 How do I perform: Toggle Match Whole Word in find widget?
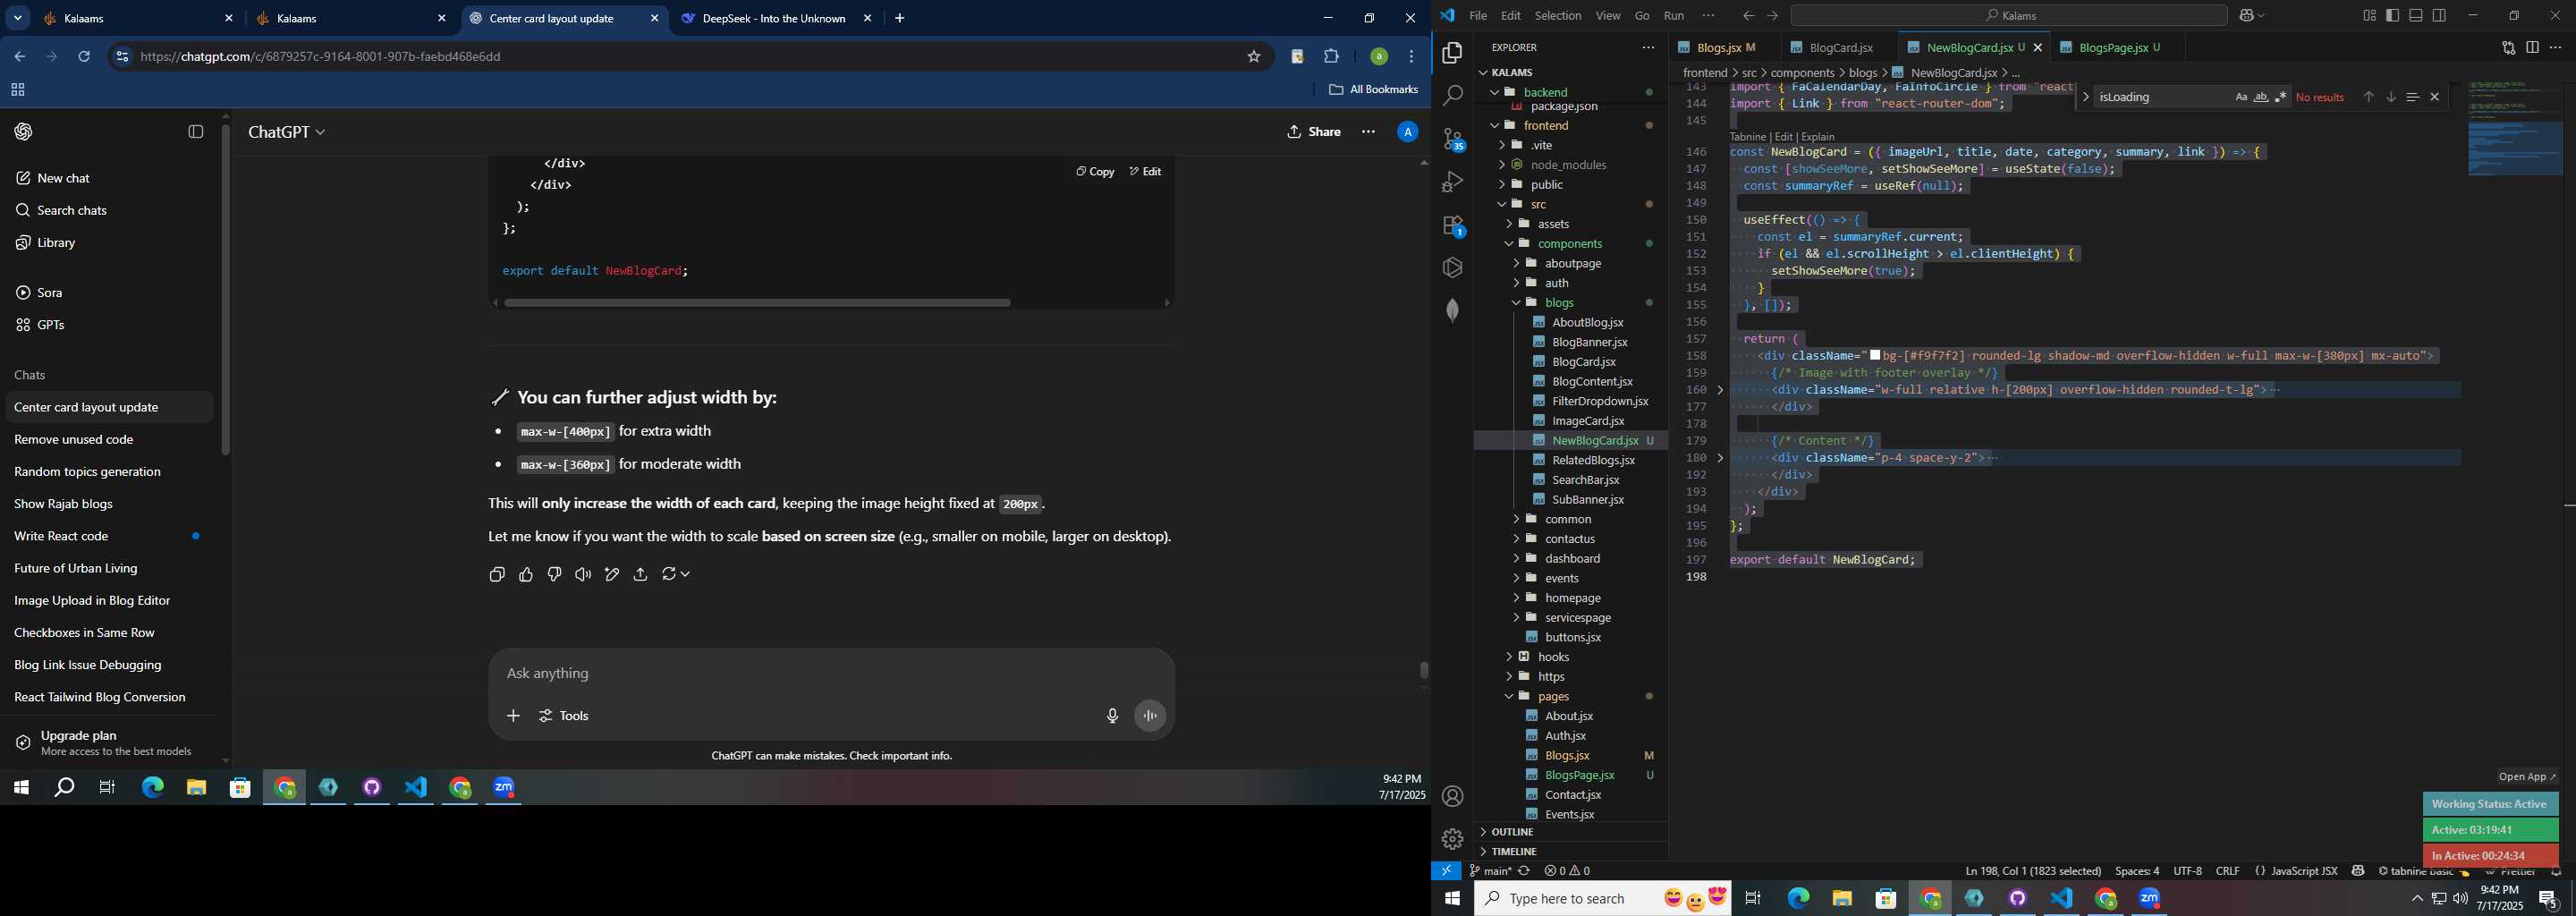[2261, 97]
